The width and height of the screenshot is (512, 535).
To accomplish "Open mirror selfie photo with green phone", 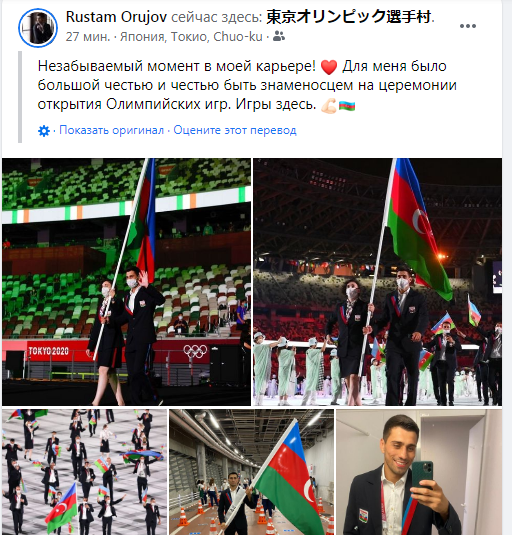I will click(419, 472).
